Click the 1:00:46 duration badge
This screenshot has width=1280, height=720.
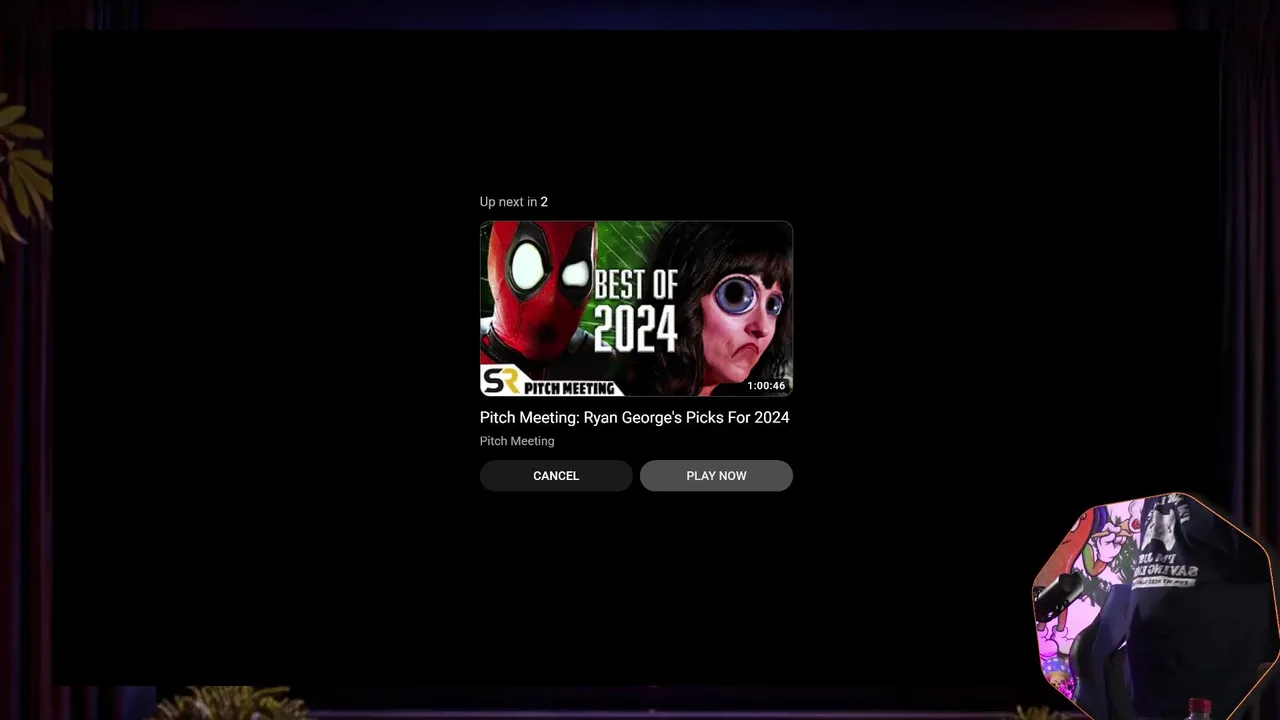(766, 386)
